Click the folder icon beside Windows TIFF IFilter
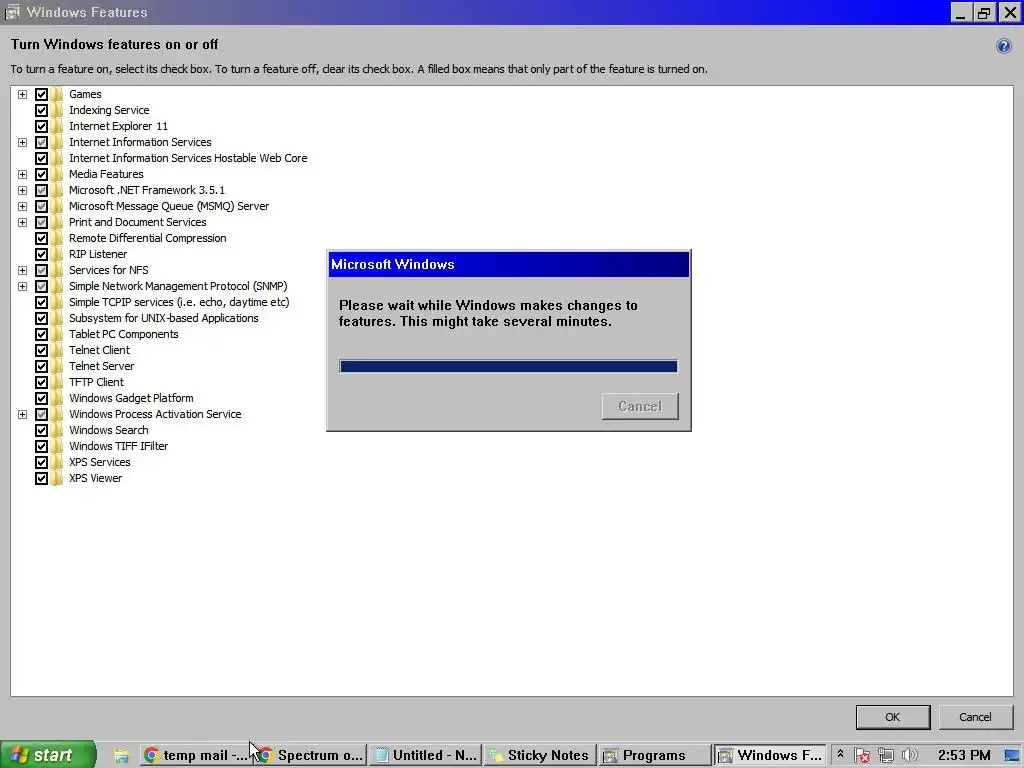 [57, 446]
